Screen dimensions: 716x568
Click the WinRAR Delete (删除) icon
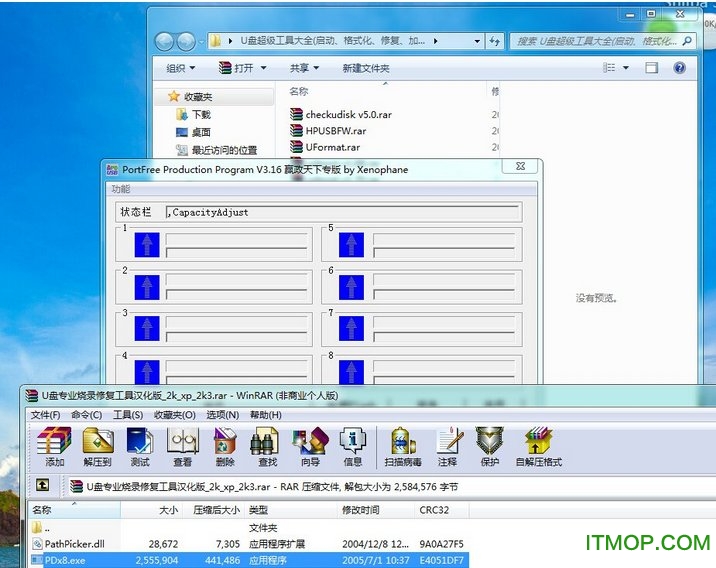click(225, 447)
